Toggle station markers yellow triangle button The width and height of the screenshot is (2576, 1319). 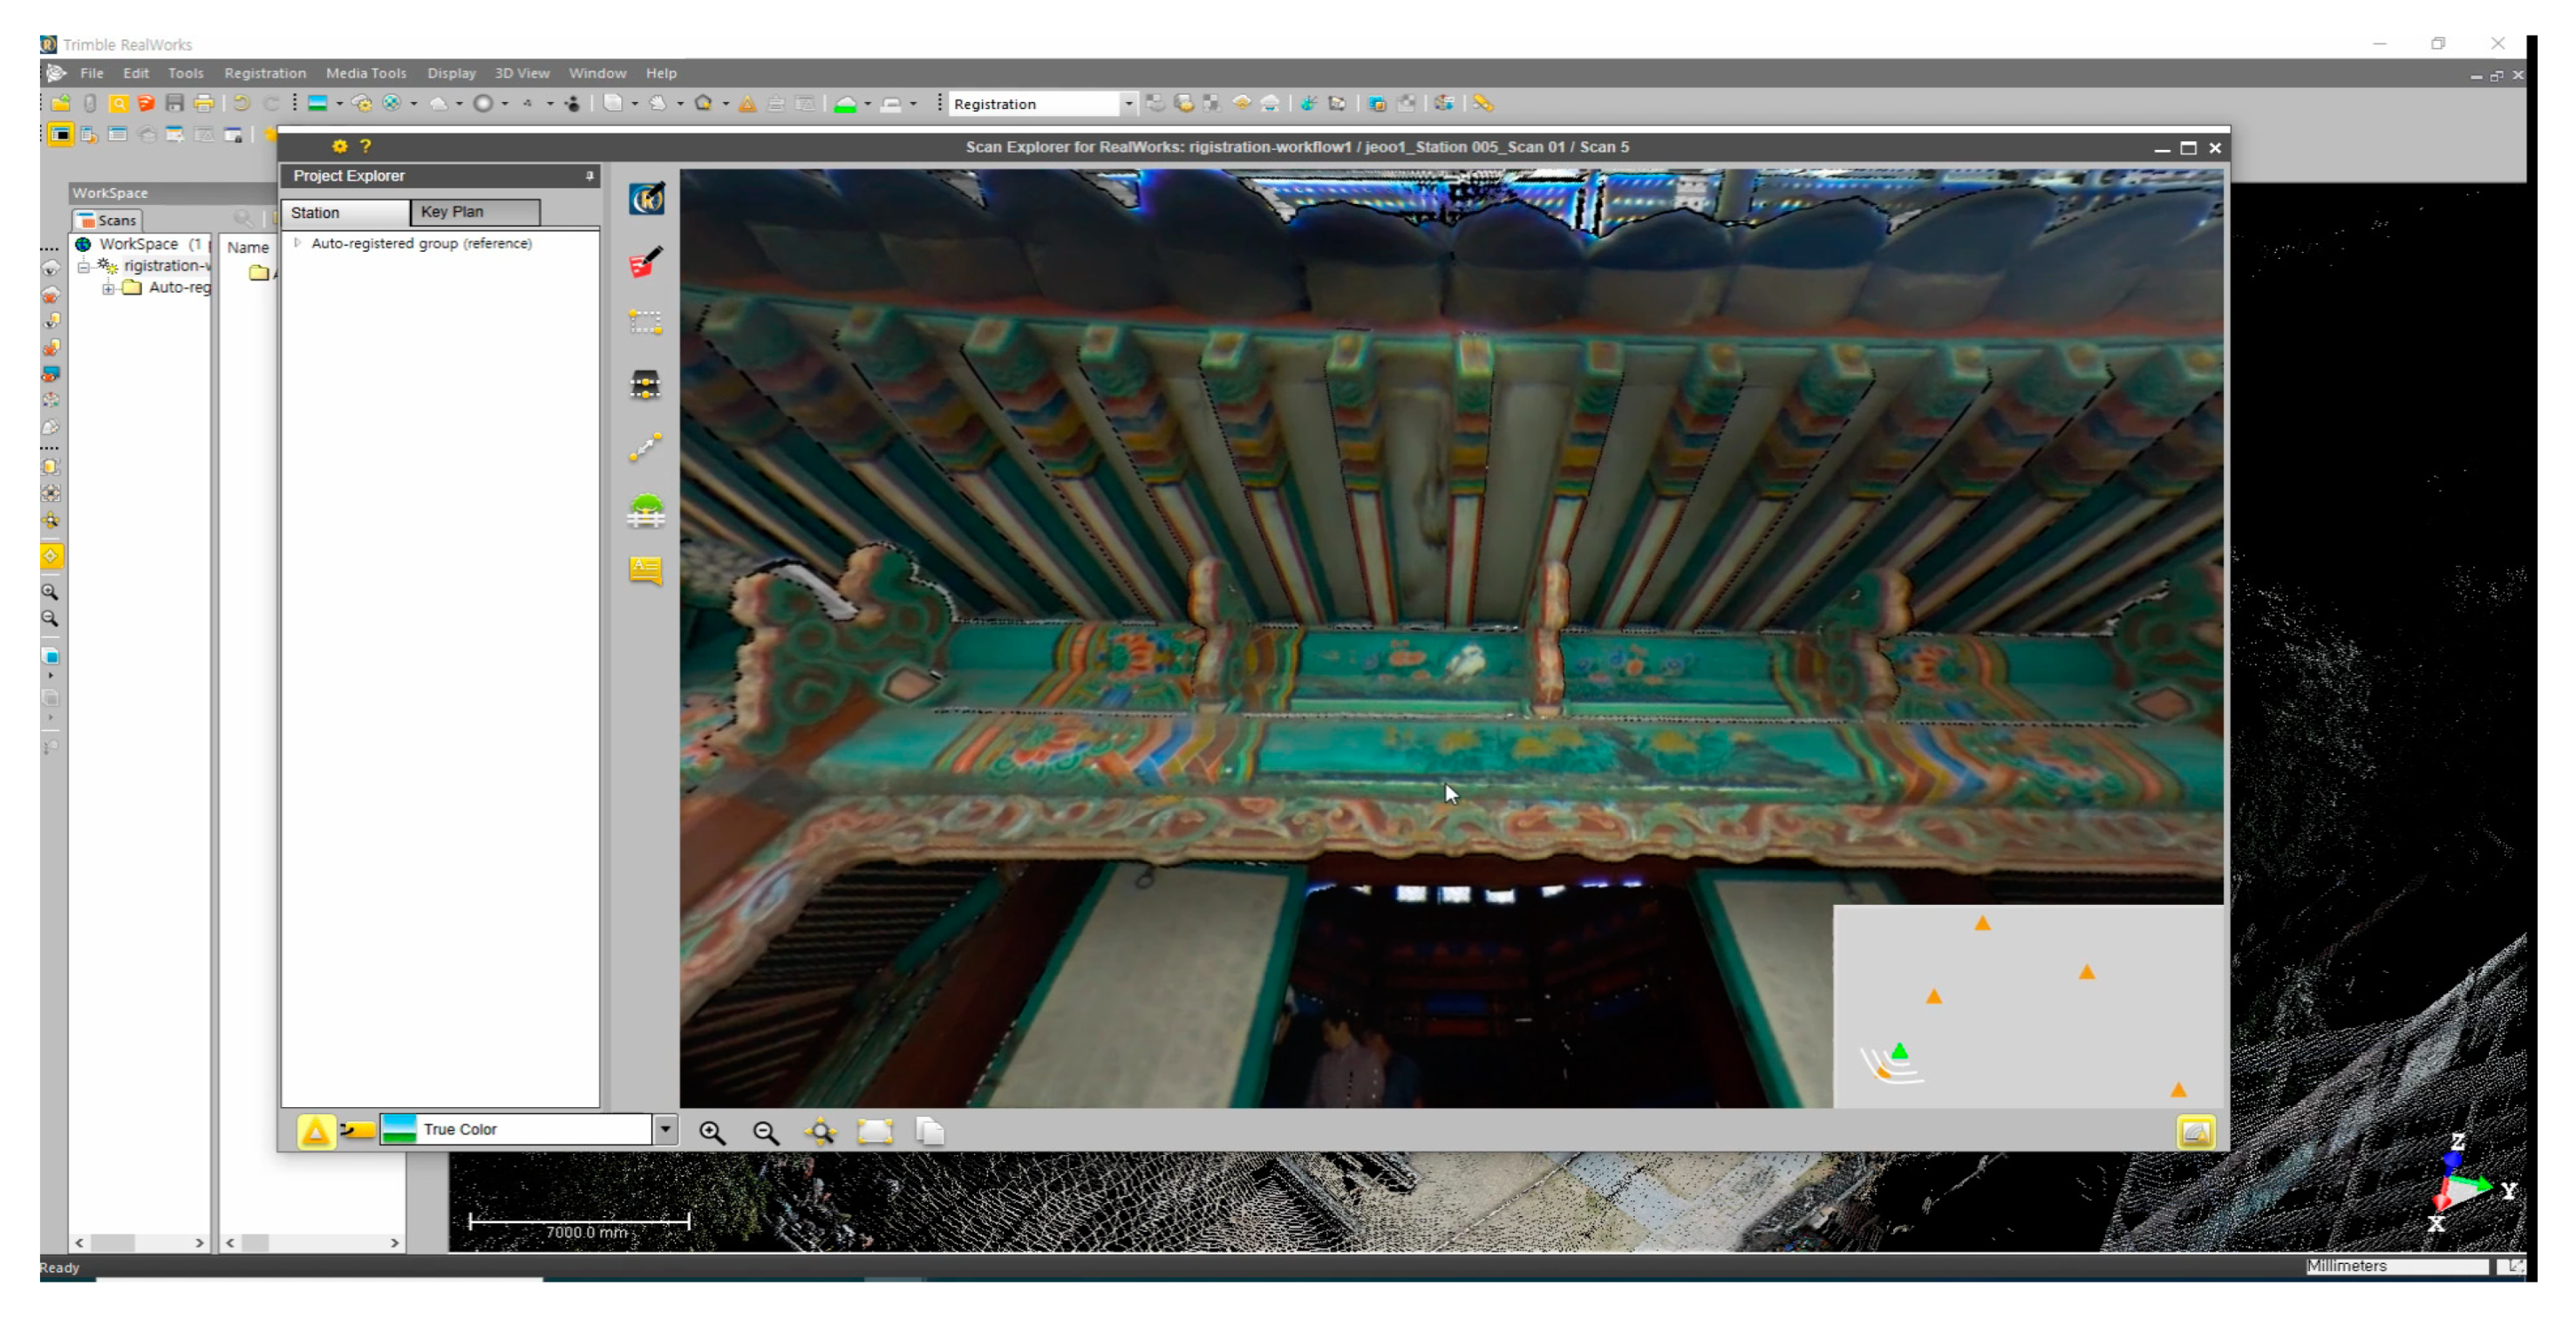(x=315, y=1131)
